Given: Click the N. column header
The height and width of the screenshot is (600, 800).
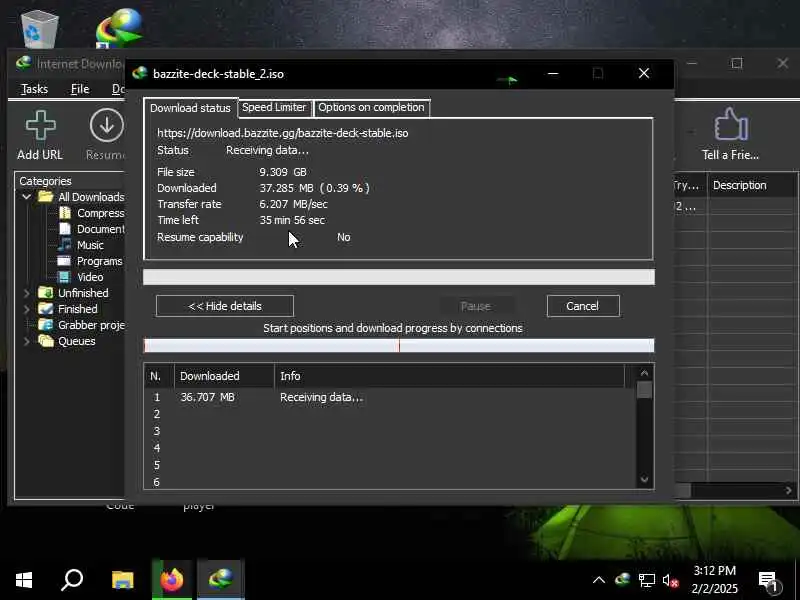Looking at the screenshot, I should tap(159, 376).
